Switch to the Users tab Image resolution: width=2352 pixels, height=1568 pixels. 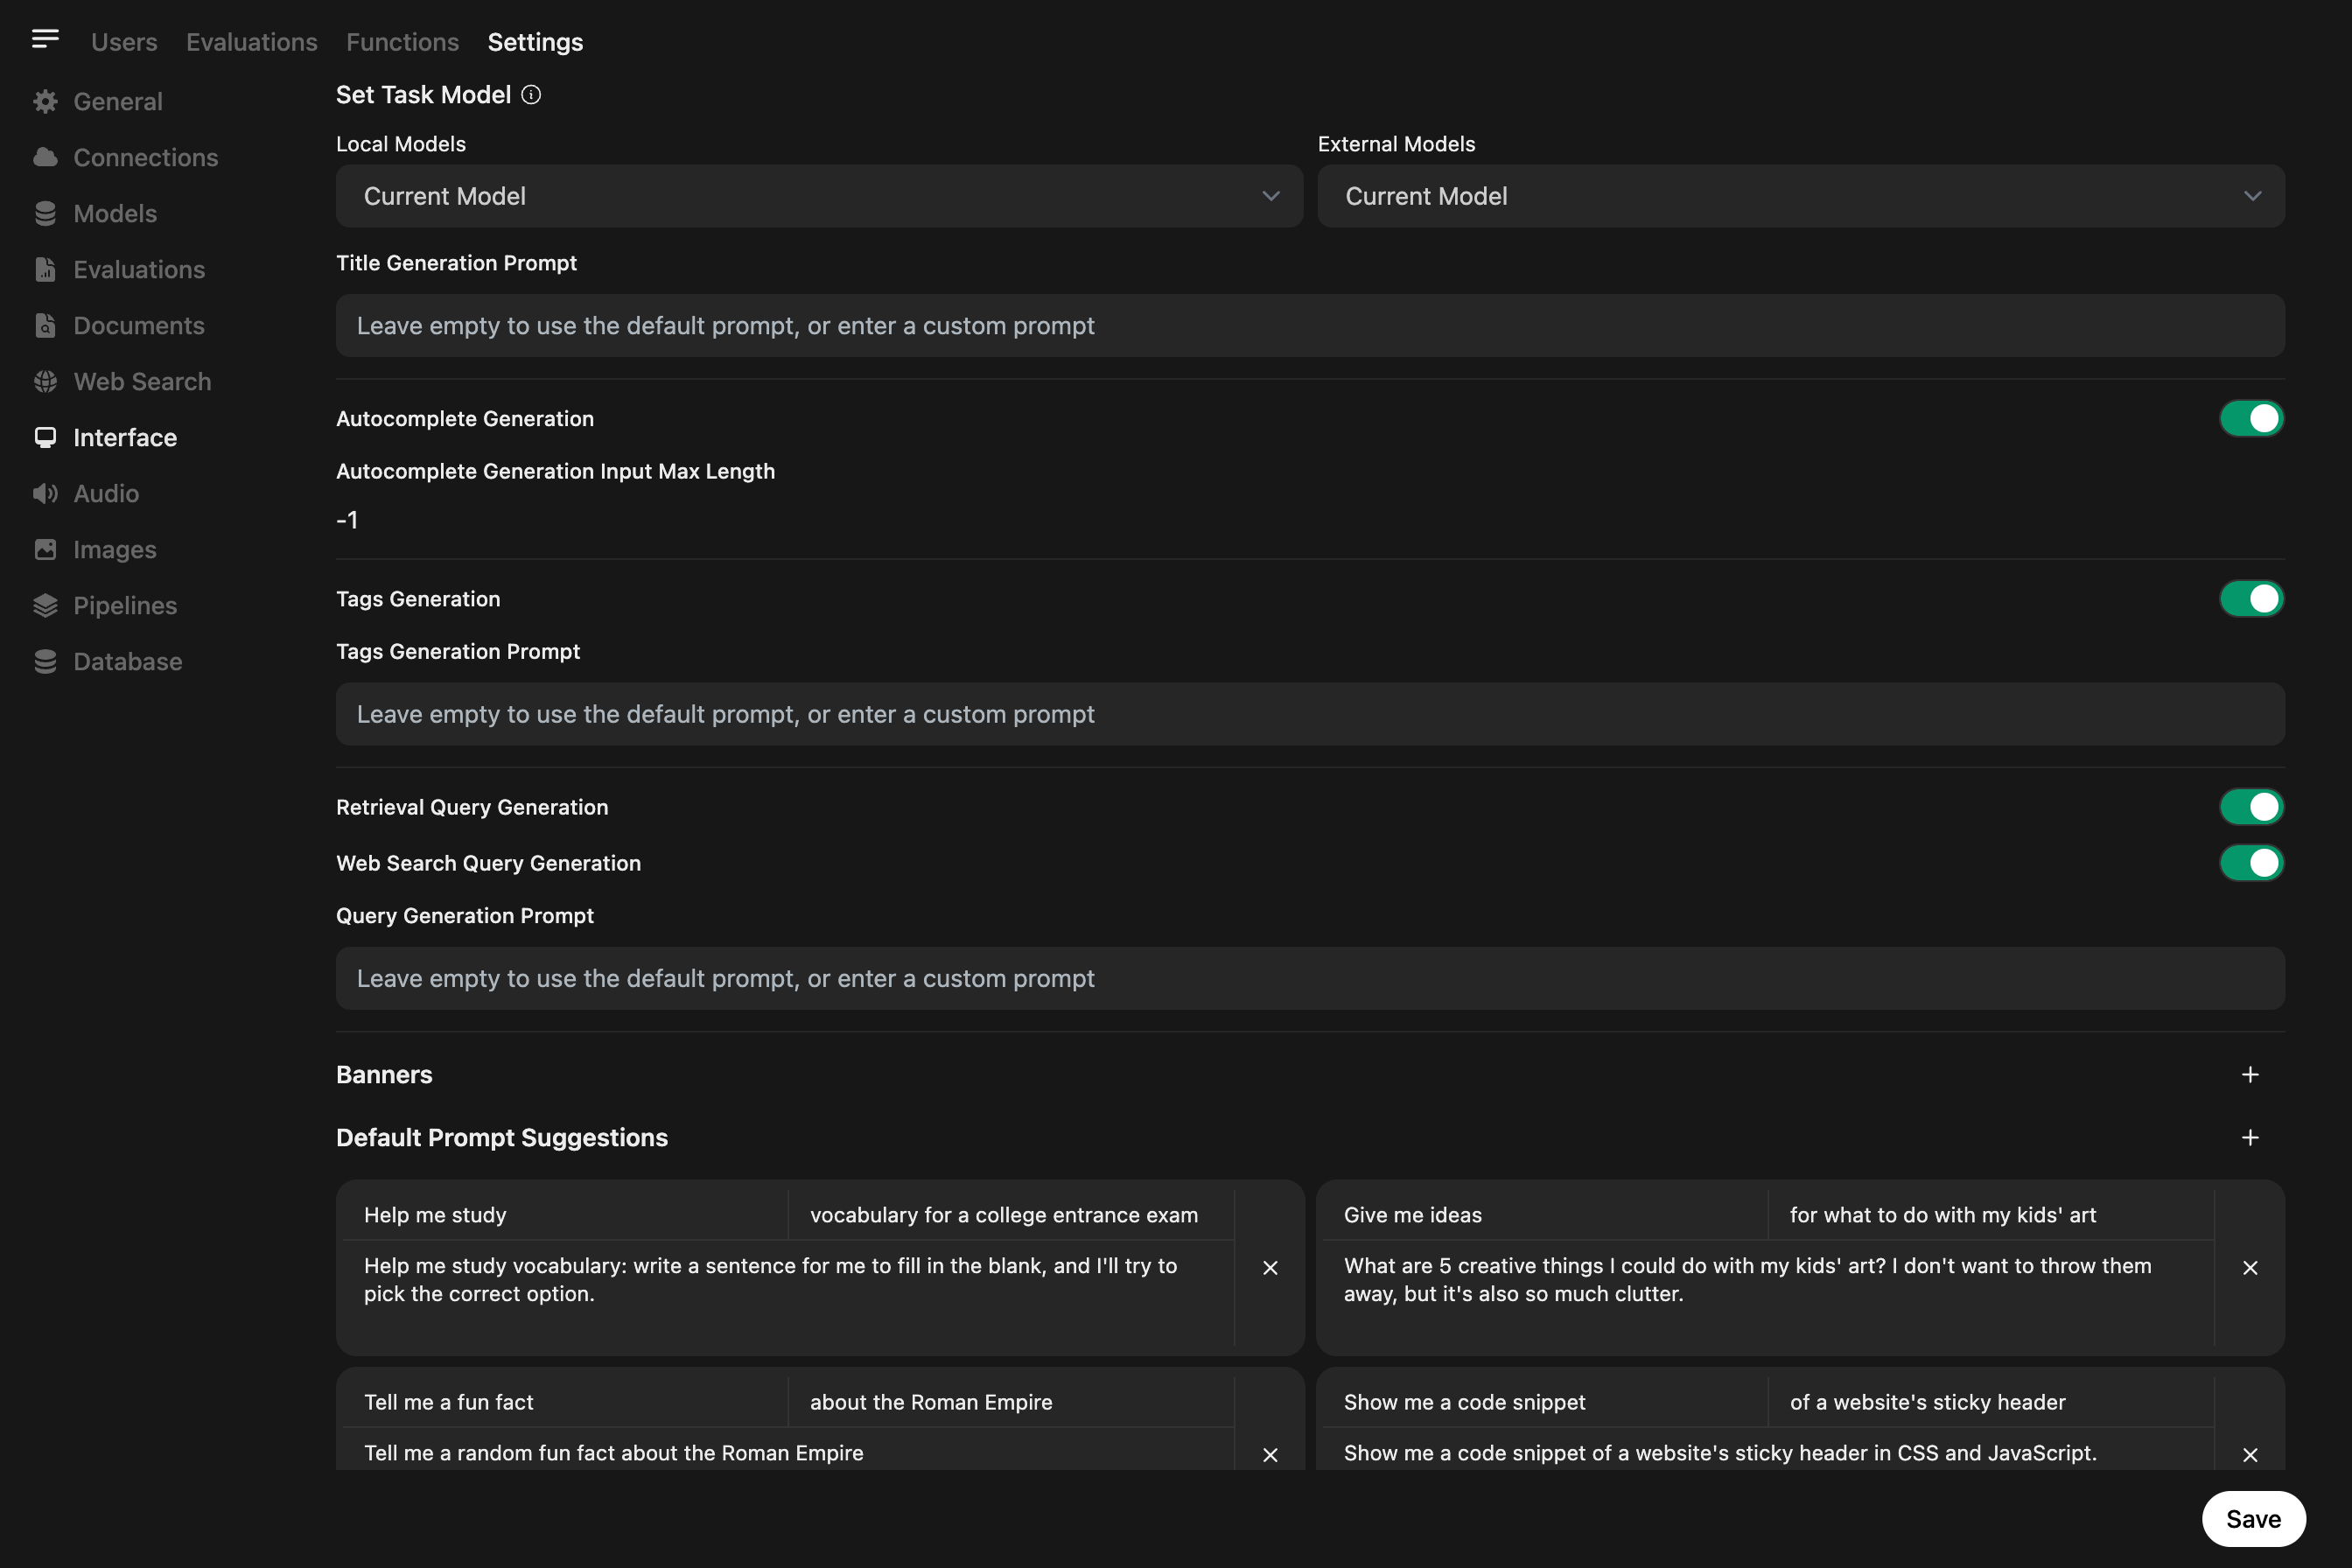coord(124,42)
